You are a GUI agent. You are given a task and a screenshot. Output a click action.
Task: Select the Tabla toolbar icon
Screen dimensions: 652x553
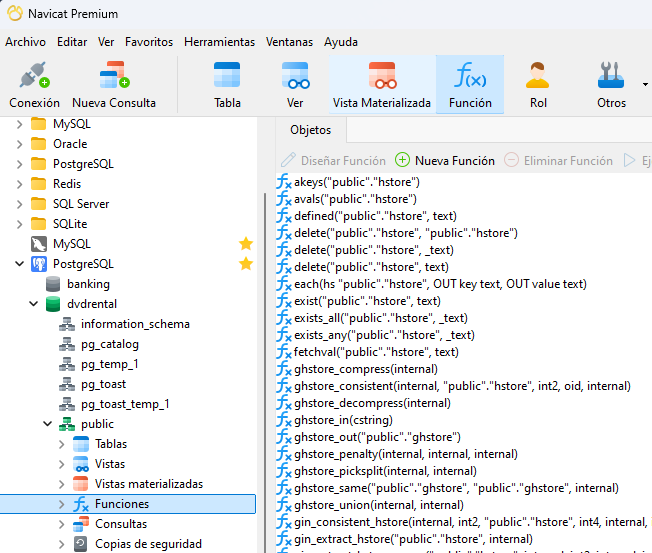[x=227, y=75]
